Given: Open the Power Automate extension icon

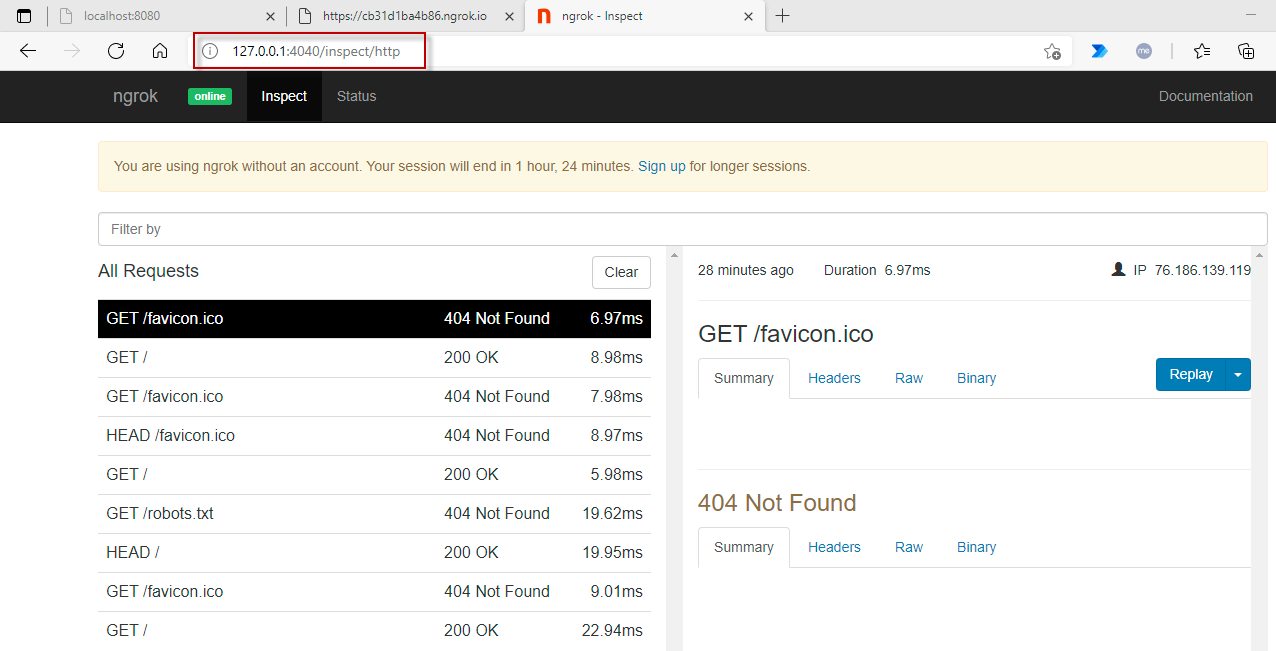Looking at the screenshot, I should click(1099, 50).
